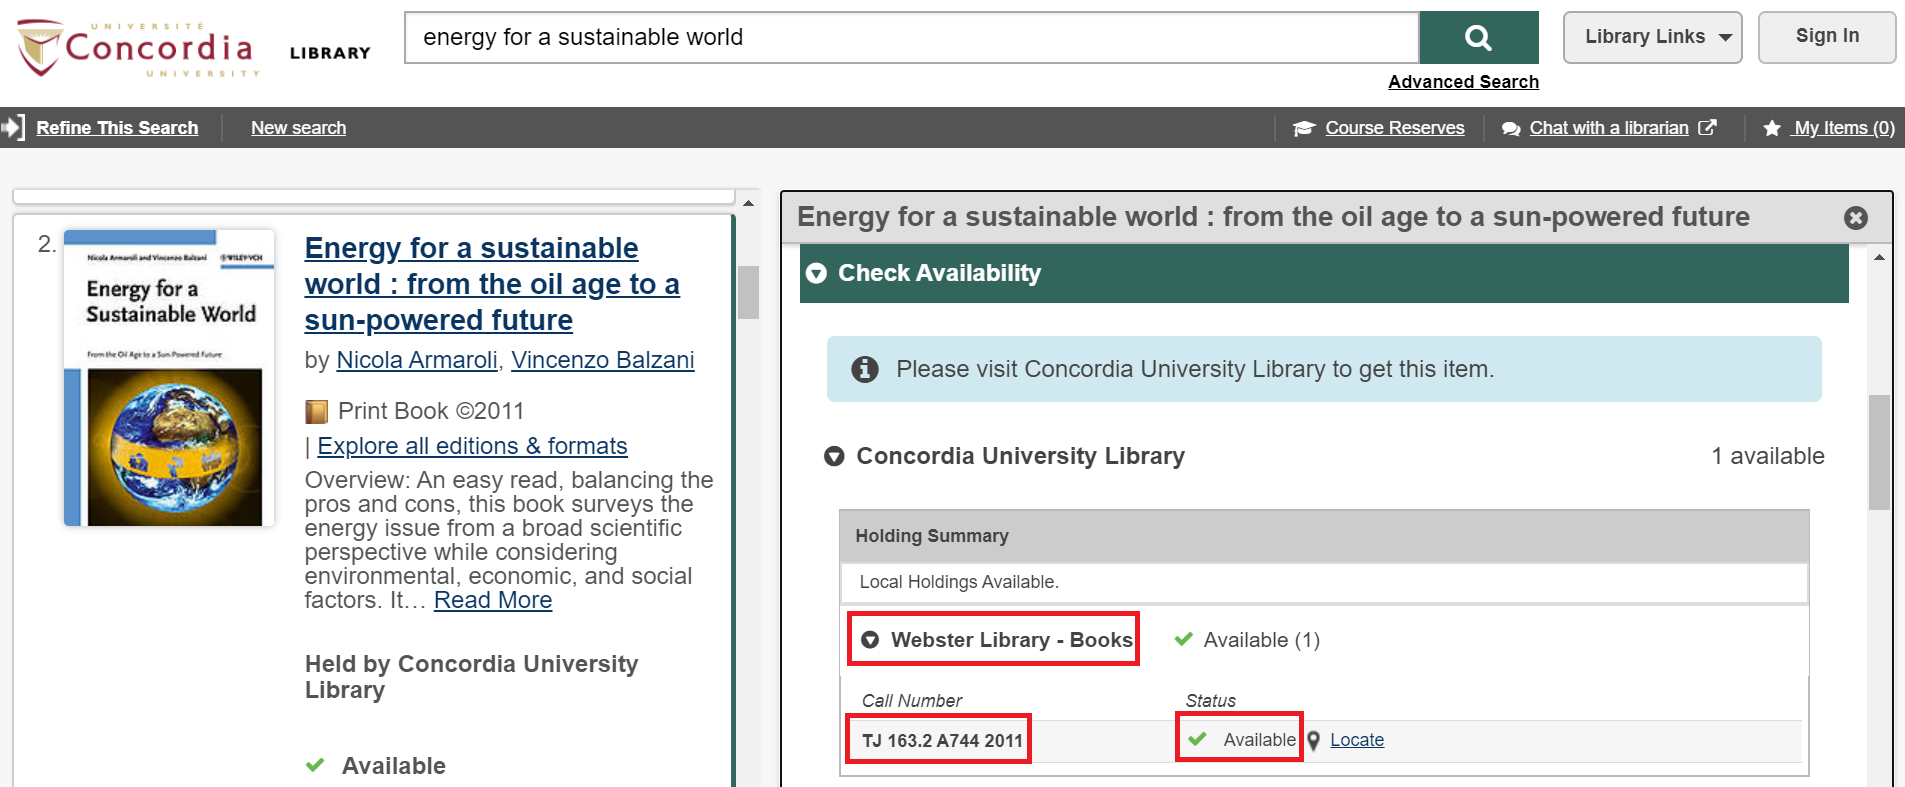Open the Concordia University logo homepage
The height and width of the screenshot is (787, 1905).
coord(138,48)
